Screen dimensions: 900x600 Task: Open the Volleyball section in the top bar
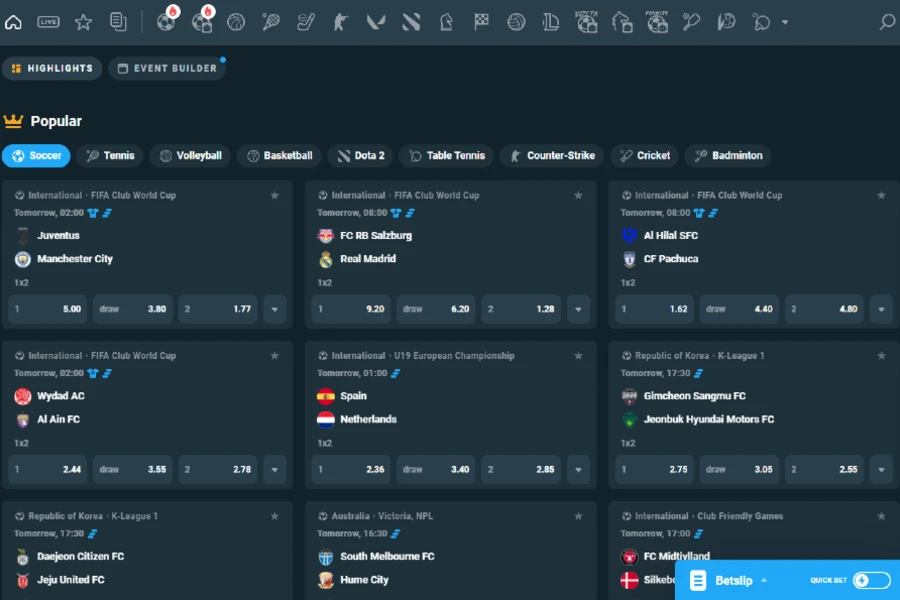click(x=516, y=22)
